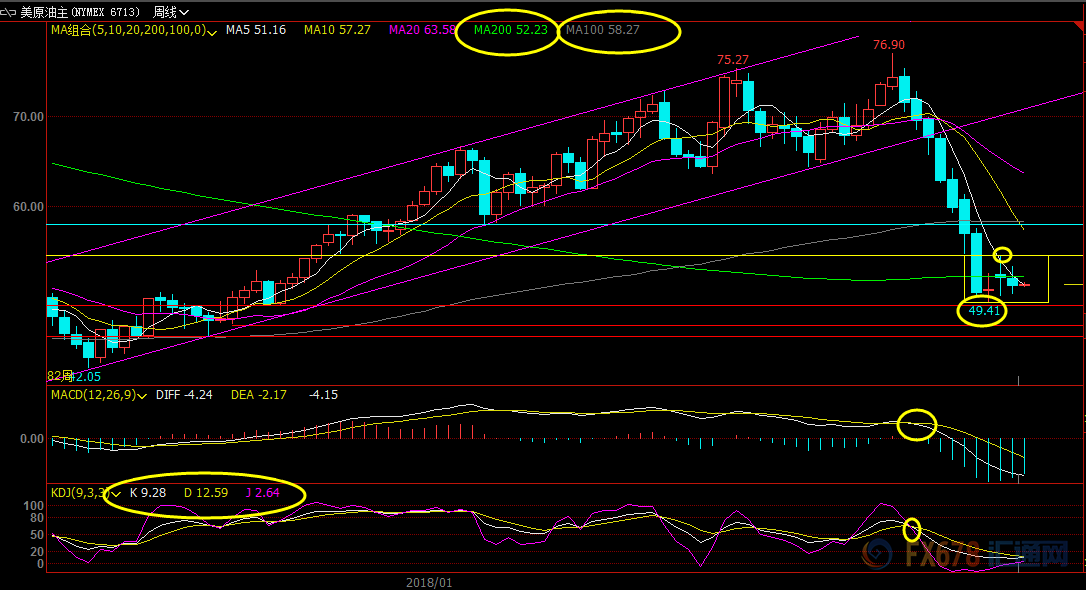1086x590 pixels.
Task: Click the gray MA100 58.27 label
Action: coord(602,31)
